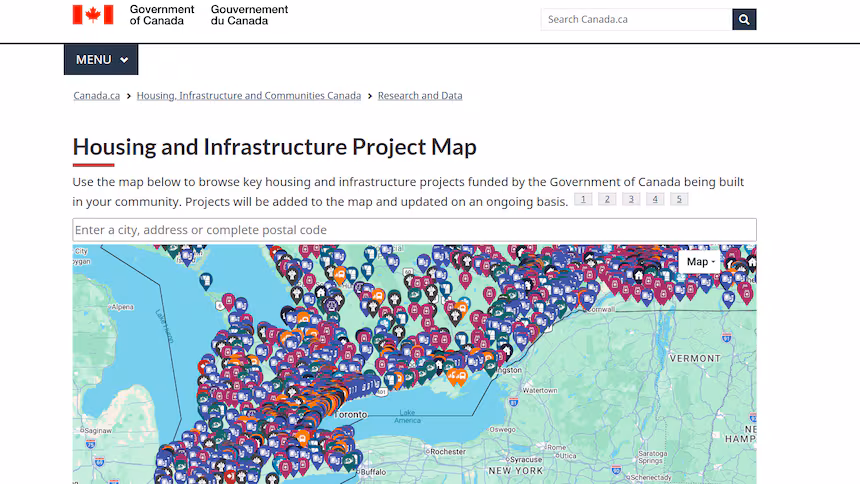Expand the MENU dropdown
Screen dimensions: 860x484
tap(101, 59)
